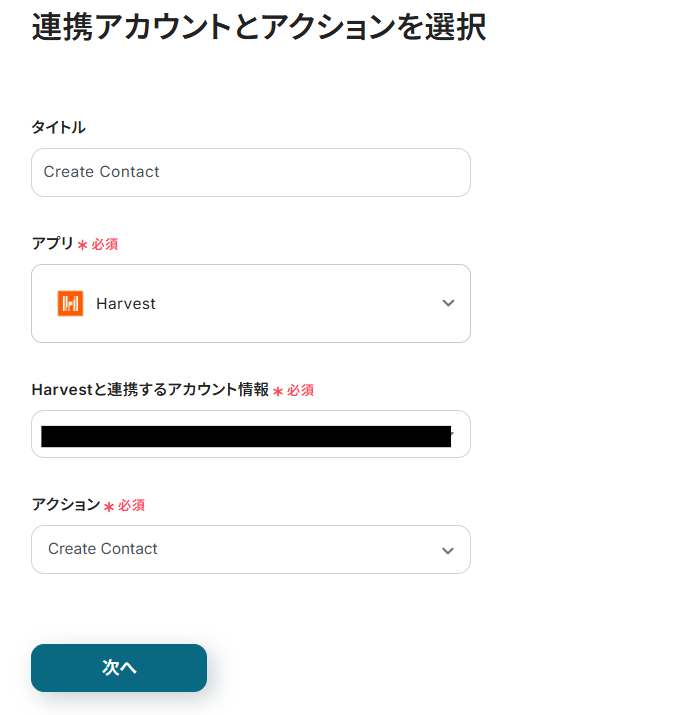The width and height of the screenshot is (691, 715).
Task: Click the 必須 marker beside アクション
Action: click(131, 506)
